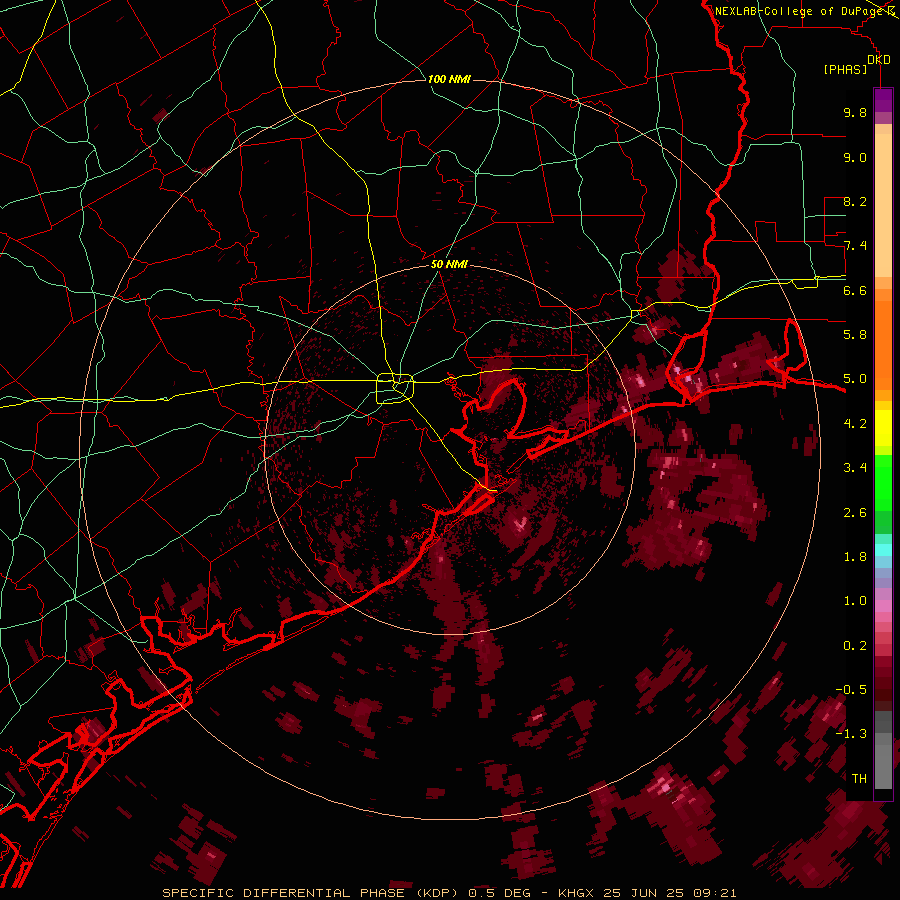
Task: Click the 0.2 scale value
Action: tap(855, 646)
